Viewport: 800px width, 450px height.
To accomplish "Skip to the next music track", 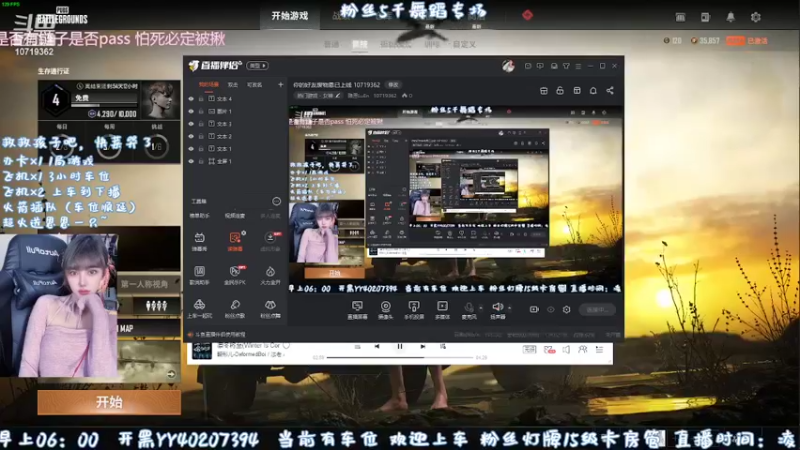I will click(x=422, y=346).
